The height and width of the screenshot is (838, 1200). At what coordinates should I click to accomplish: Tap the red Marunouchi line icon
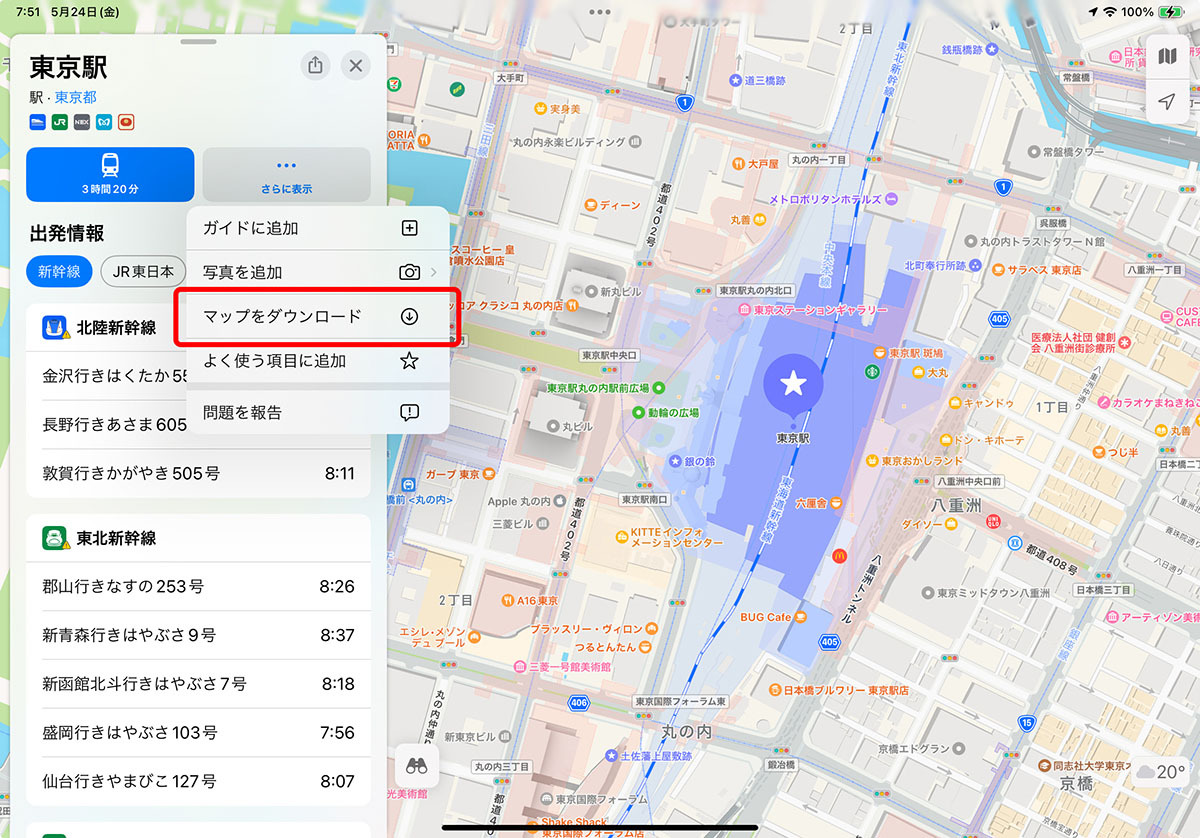pos(125,122)
